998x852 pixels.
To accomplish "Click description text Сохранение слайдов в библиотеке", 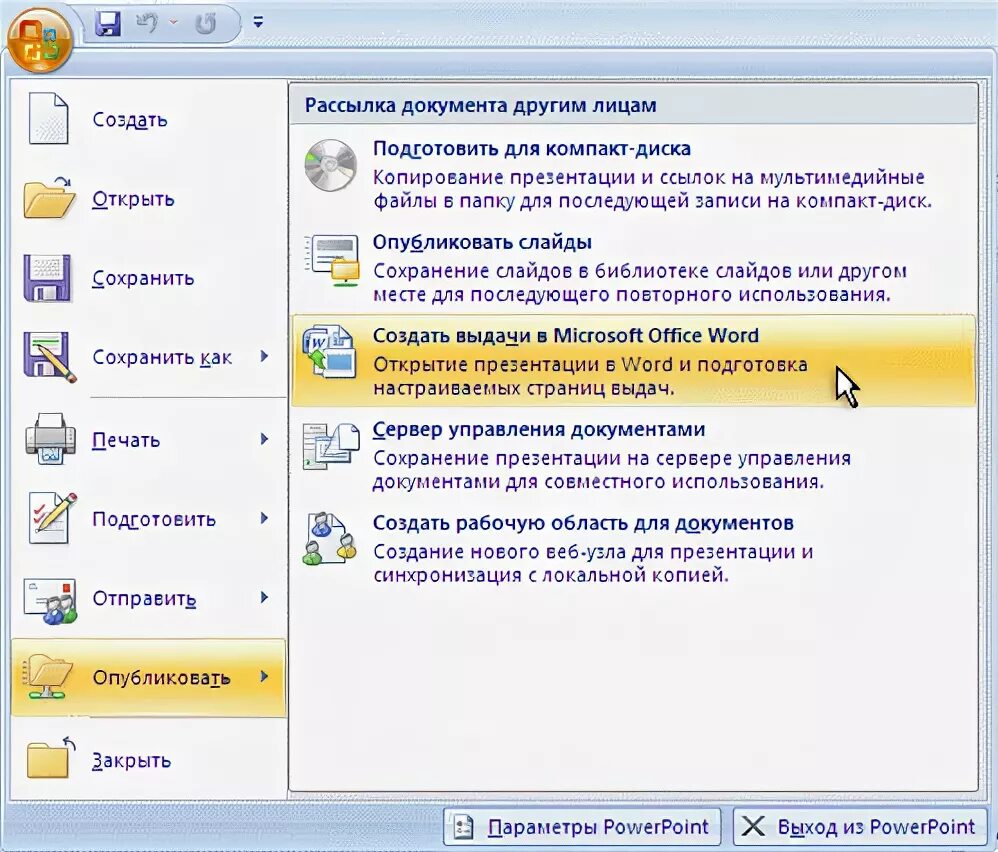I will click(640, 283).
